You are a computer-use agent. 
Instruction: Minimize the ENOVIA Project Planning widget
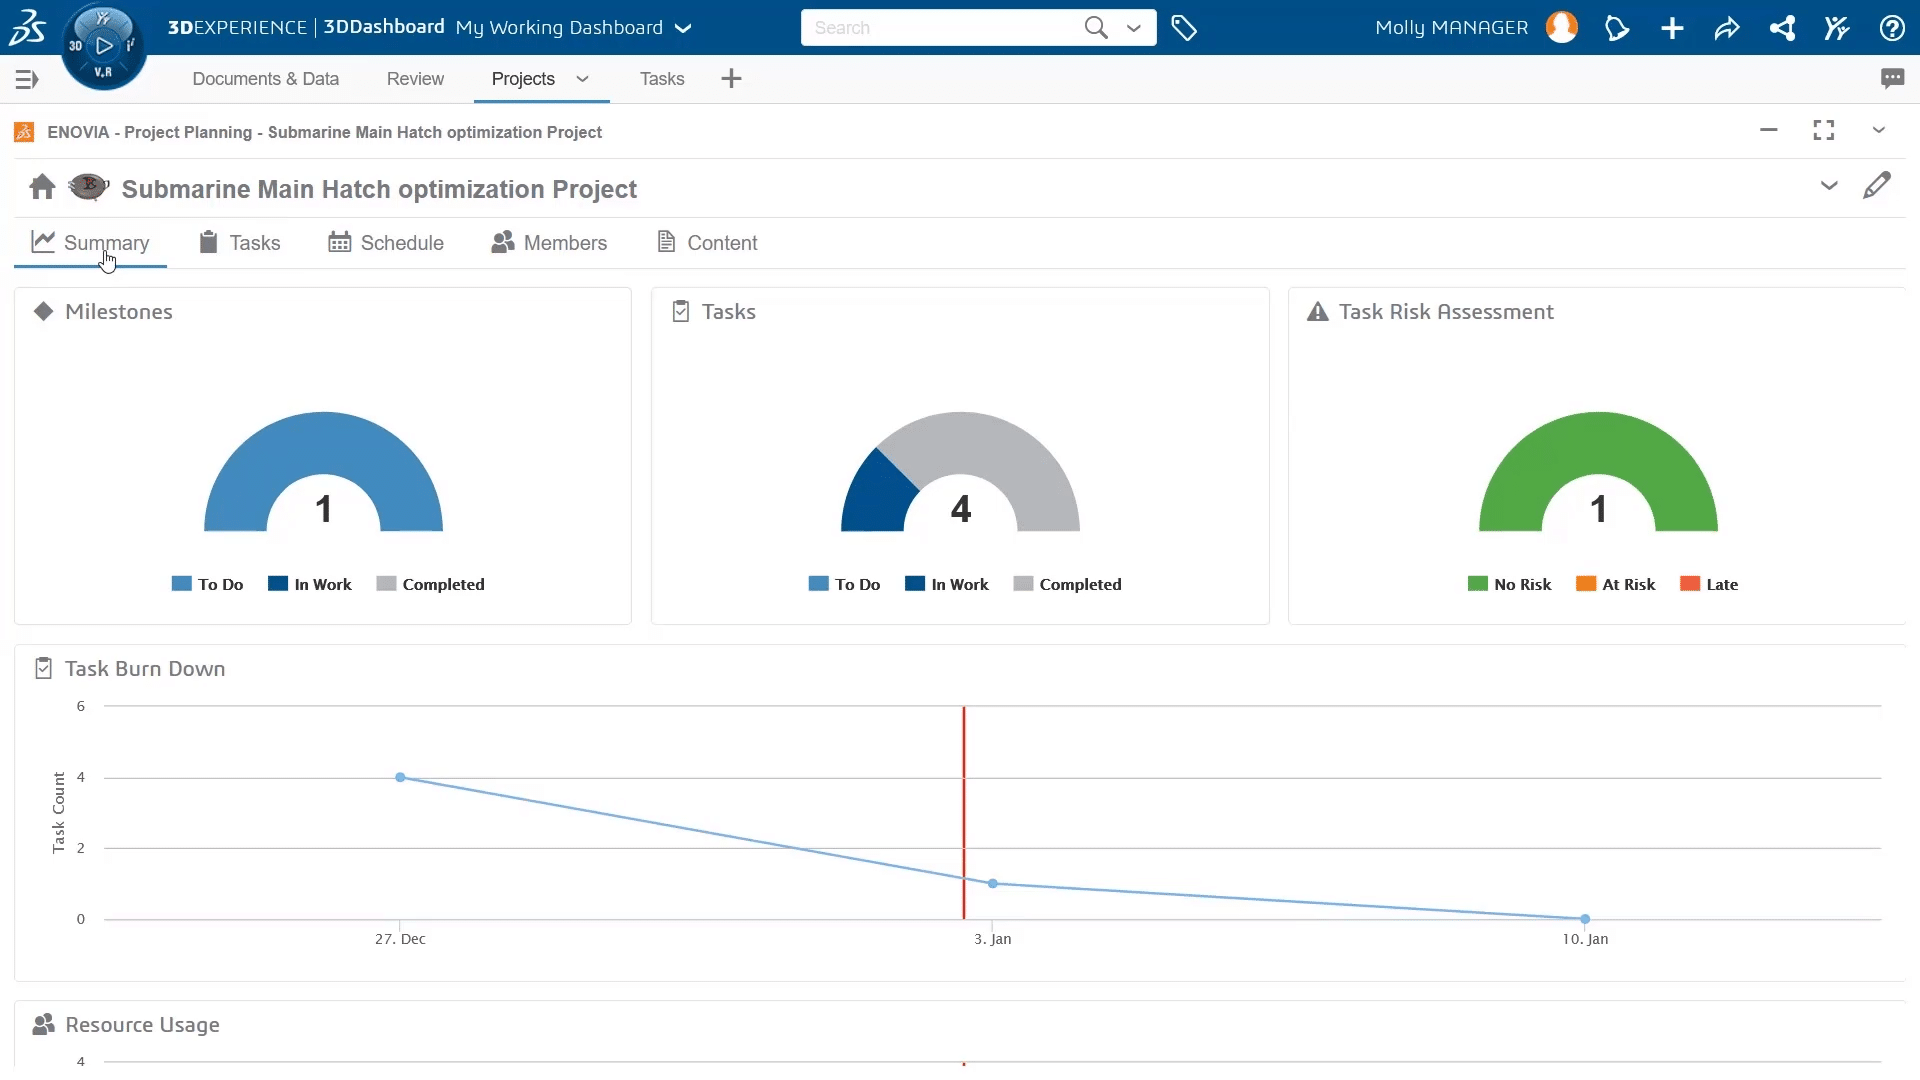pyautogui.click(x=1769, y=130)
